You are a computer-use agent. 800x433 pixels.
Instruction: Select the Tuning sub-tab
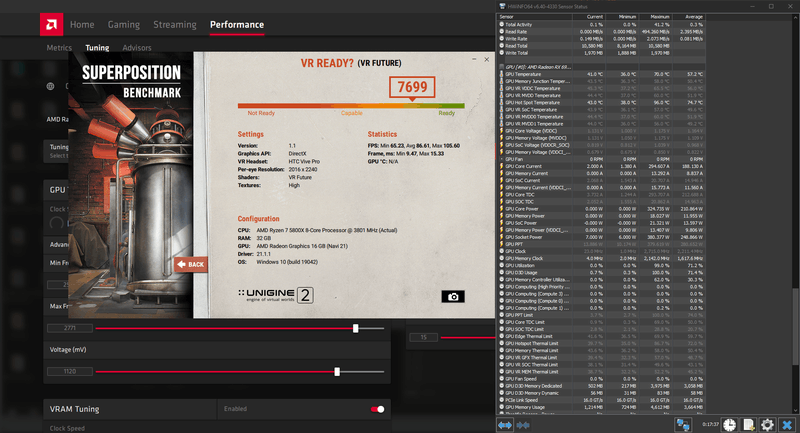point(97,47)
